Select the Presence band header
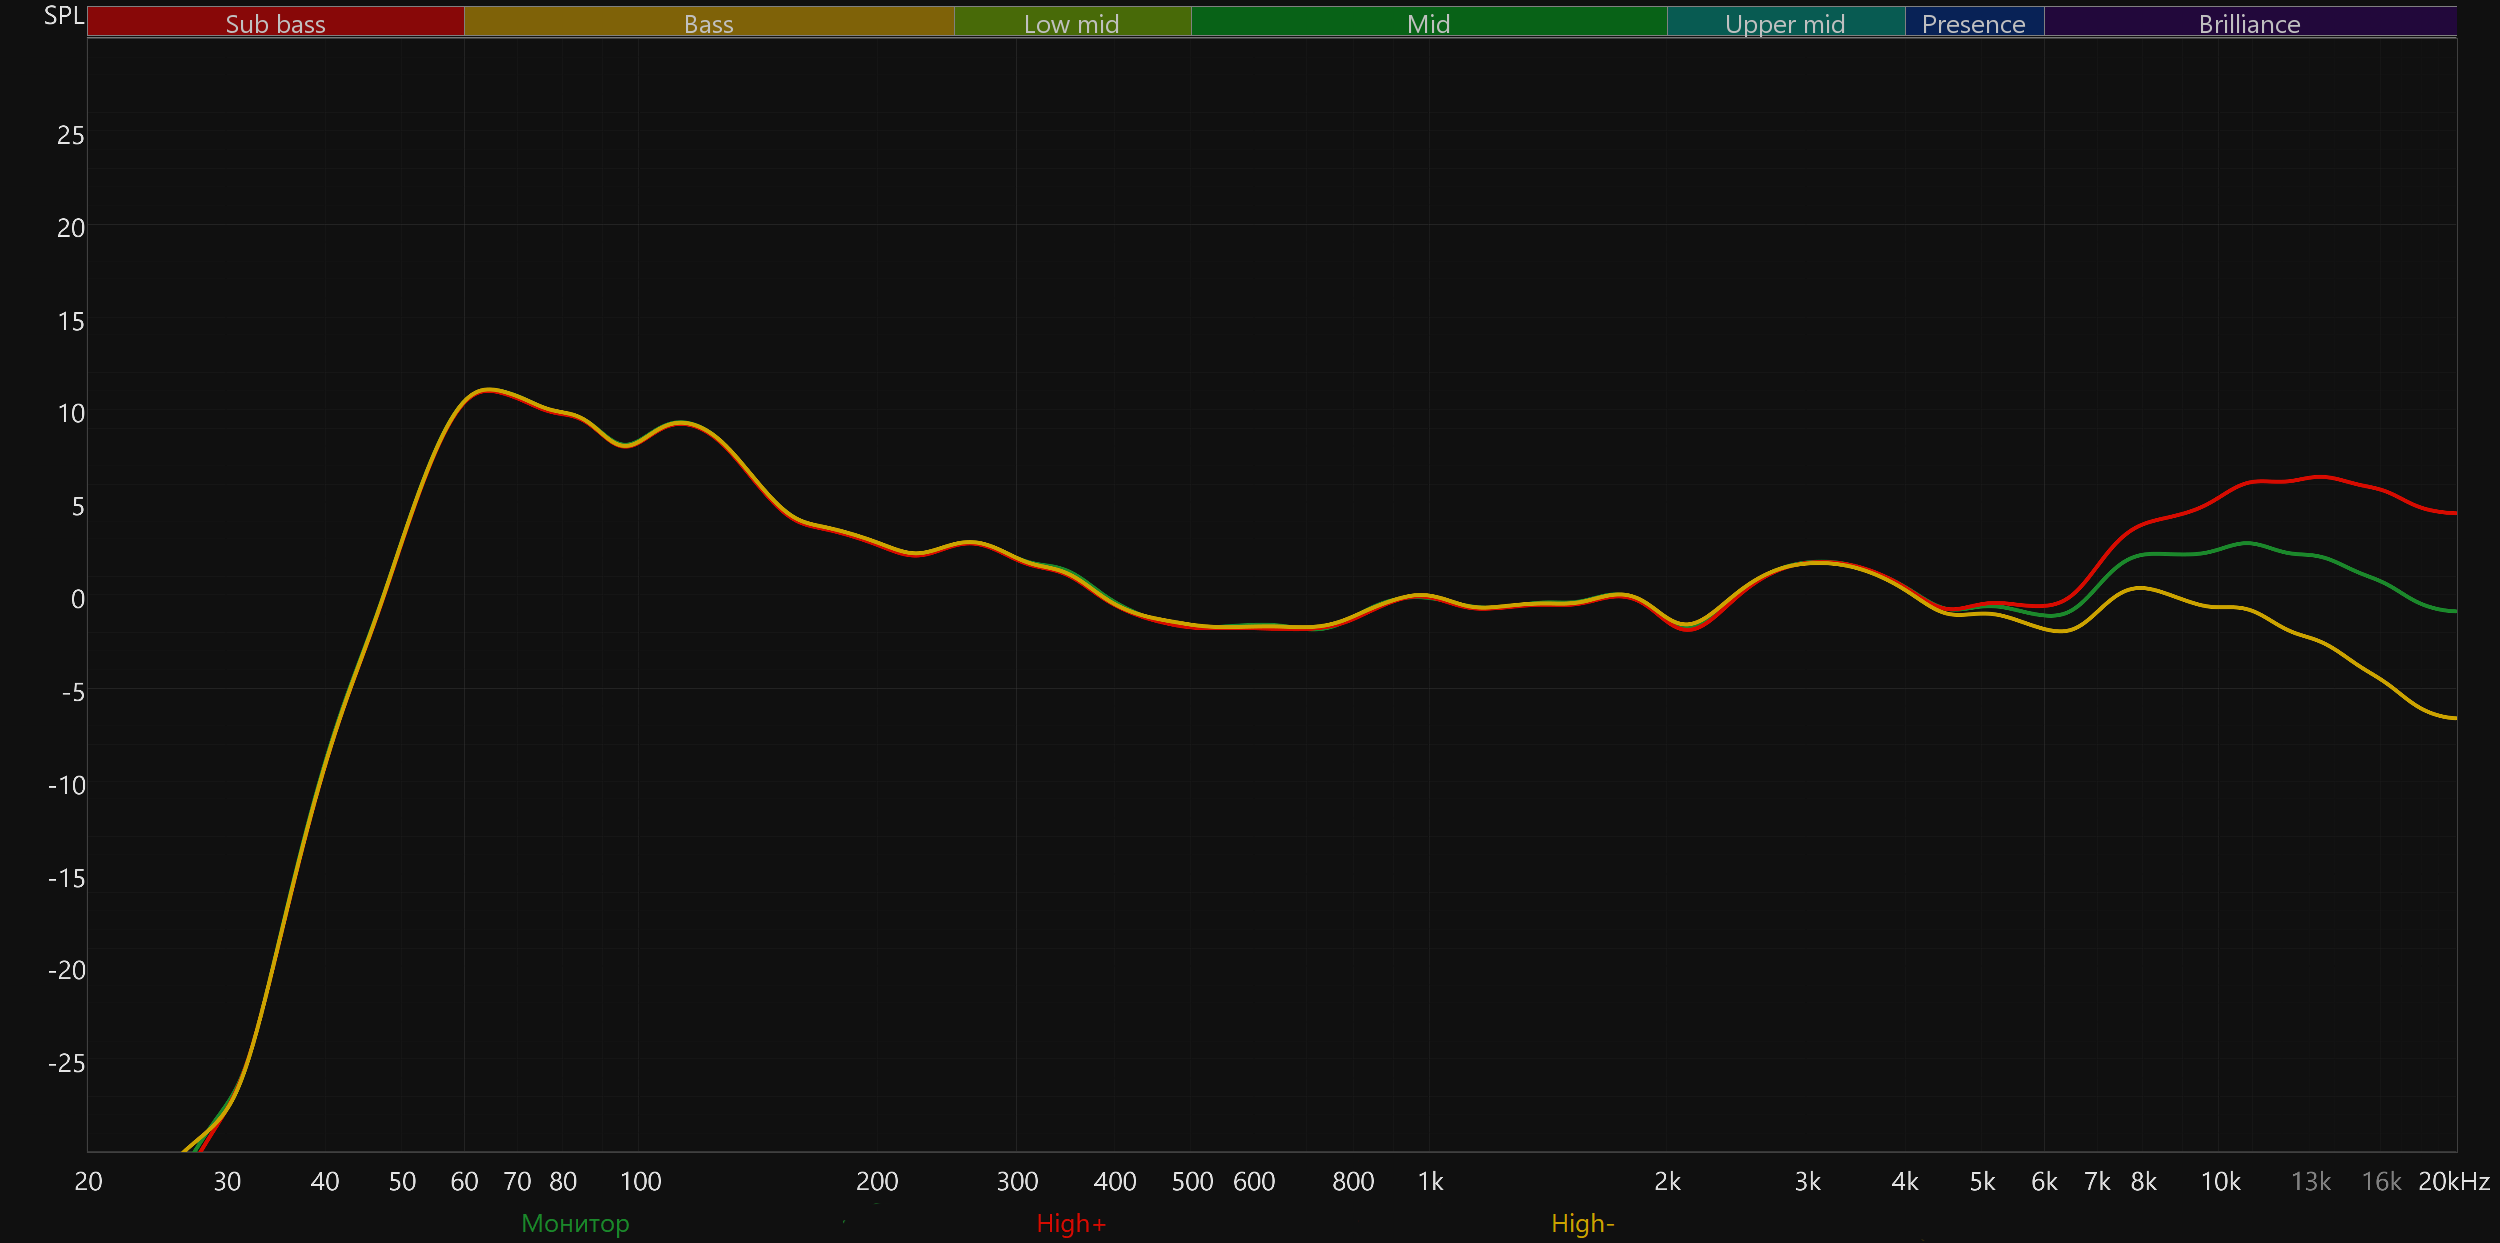This screenshot has width=2500, height=1243. (1973, 23)
